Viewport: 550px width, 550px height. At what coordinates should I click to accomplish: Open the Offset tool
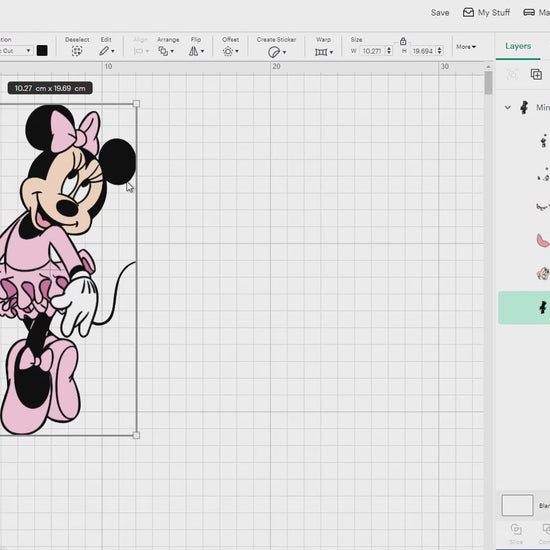pyautogui.click(x=230, y=51)
